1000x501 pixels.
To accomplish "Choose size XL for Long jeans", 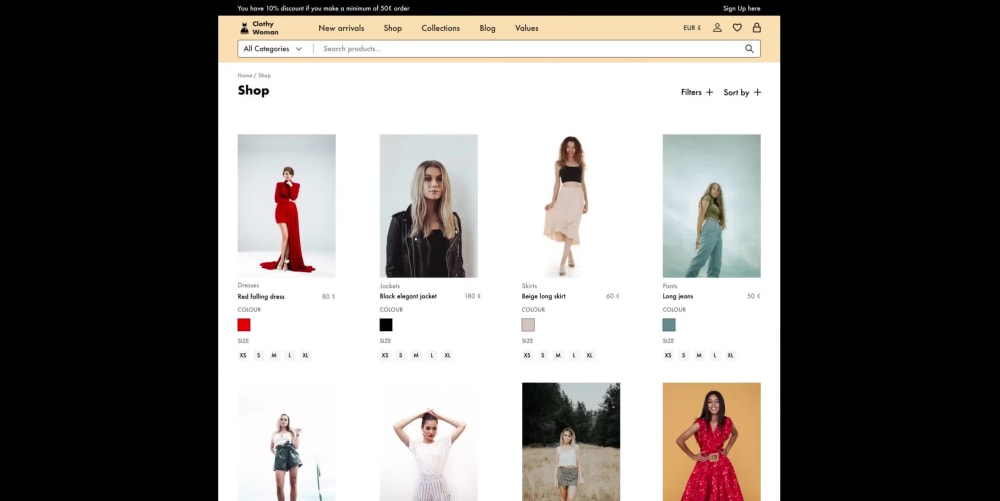I will pos(730,356).
